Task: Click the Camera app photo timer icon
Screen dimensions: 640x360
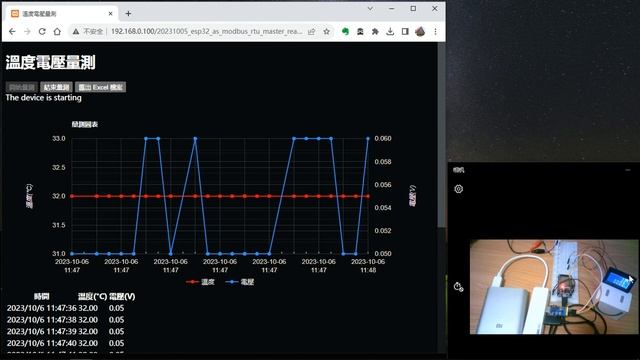Action: pos(458,287)
